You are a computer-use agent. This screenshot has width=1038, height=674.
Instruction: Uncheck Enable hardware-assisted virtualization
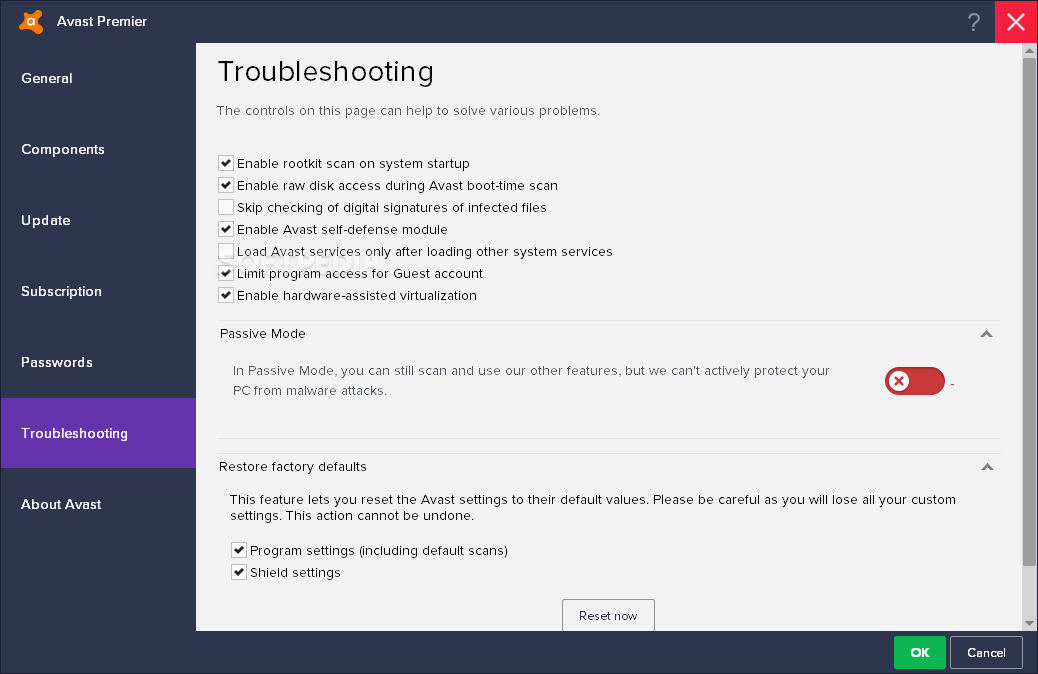pyautogui.click(x=226, y=295)
